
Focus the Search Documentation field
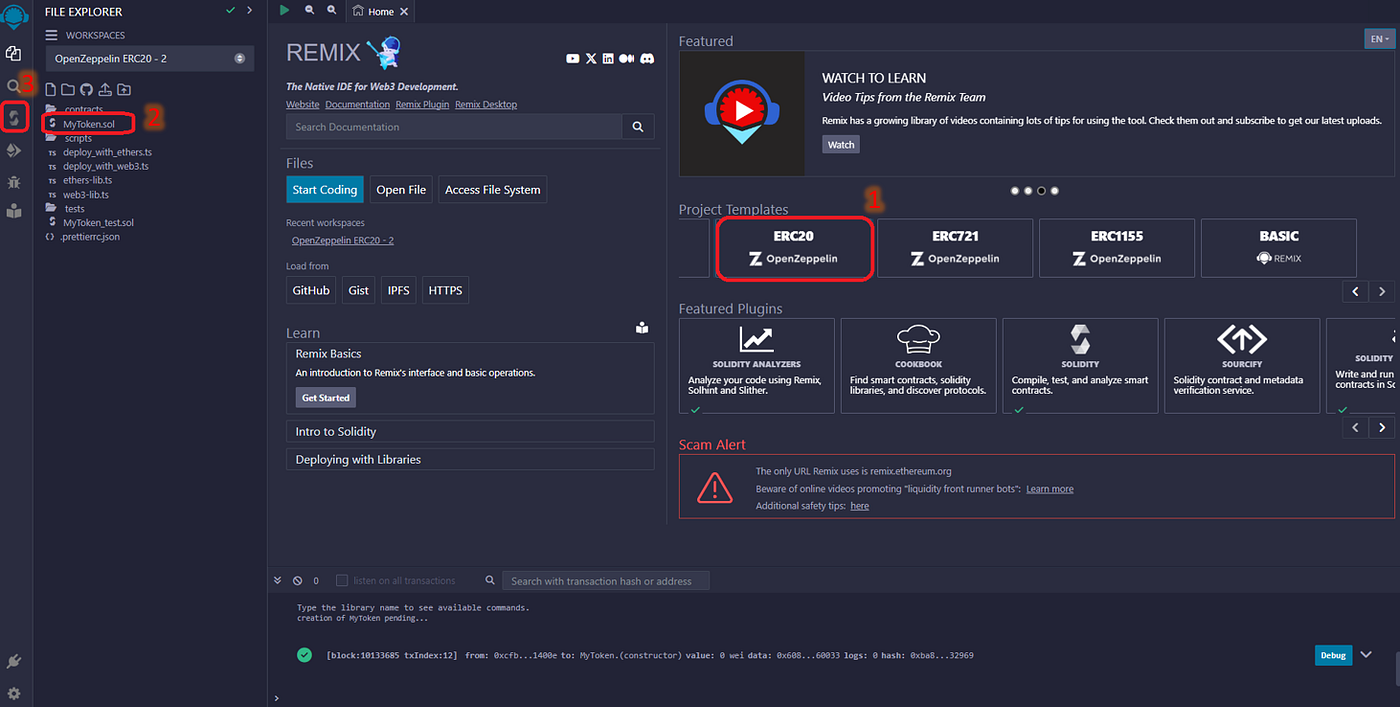pos(454,127)
